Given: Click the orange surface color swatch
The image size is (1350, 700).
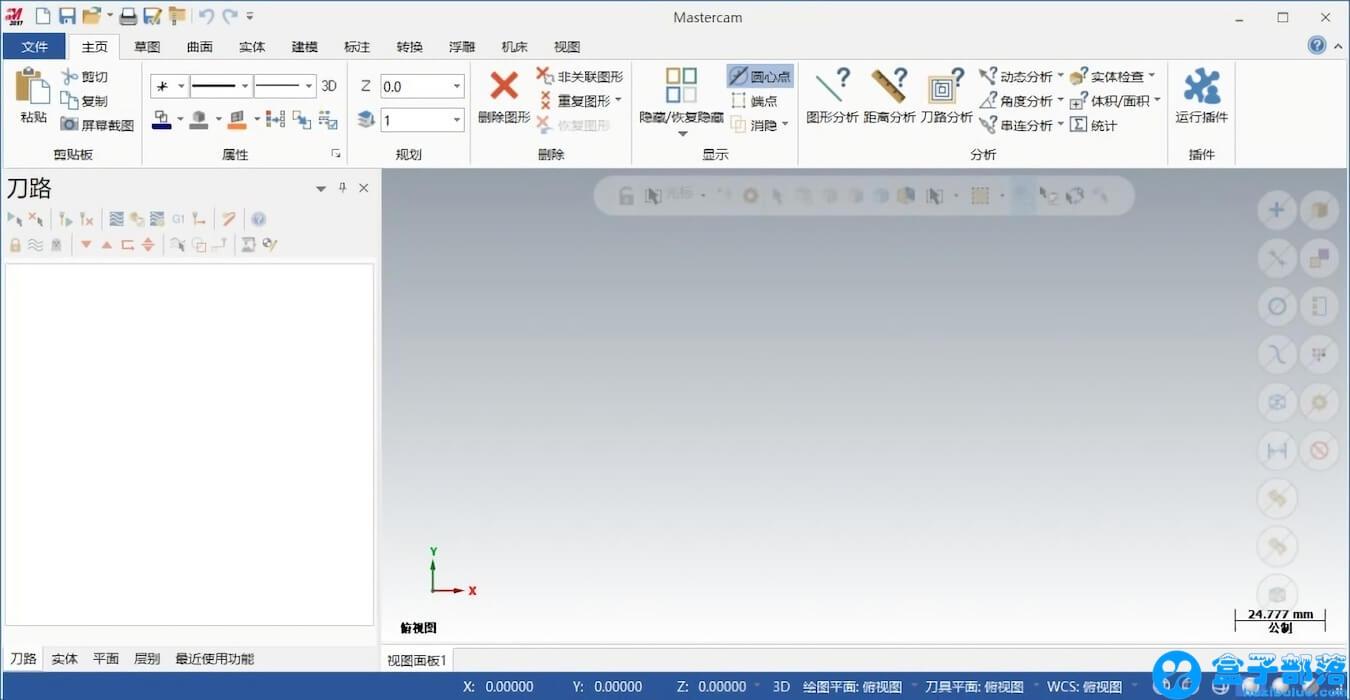Looking at the screenshot, I should tap(237, 120).
